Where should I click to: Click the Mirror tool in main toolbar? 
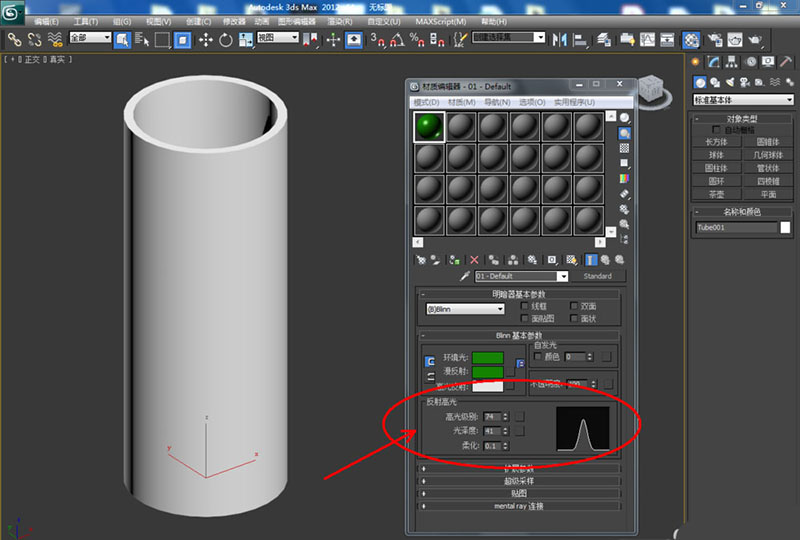pos(559,40)
